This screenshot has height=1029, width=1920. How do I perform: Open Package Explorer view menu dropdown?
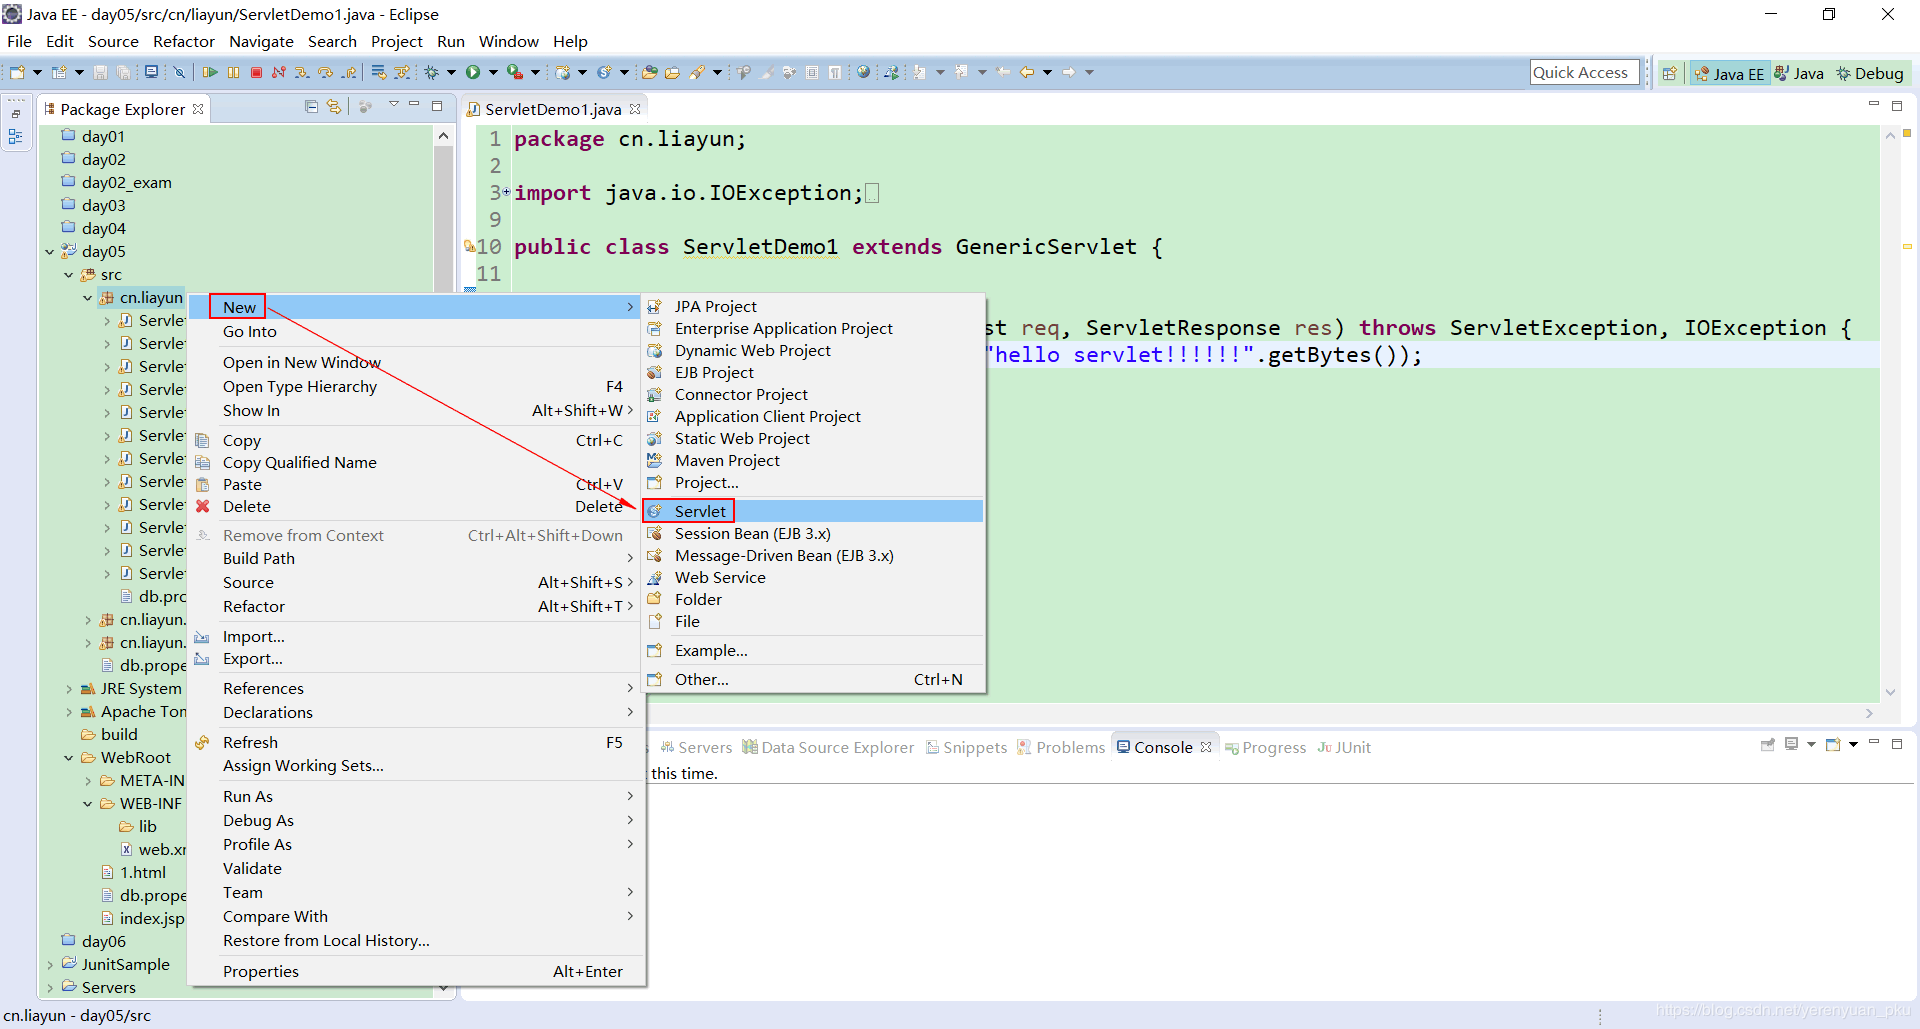coord(394,104)
